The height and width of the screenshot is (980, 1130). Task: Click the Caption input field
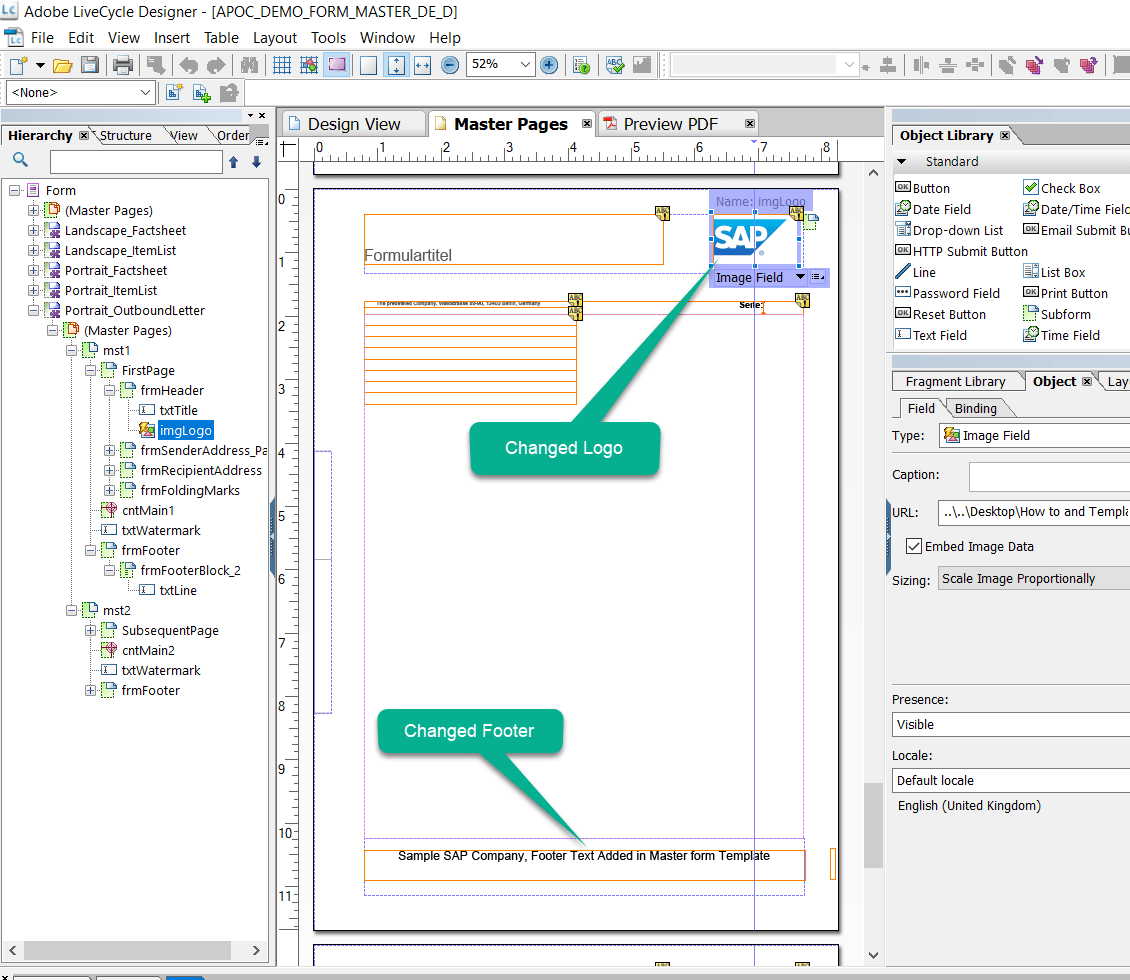(1048, 476)
